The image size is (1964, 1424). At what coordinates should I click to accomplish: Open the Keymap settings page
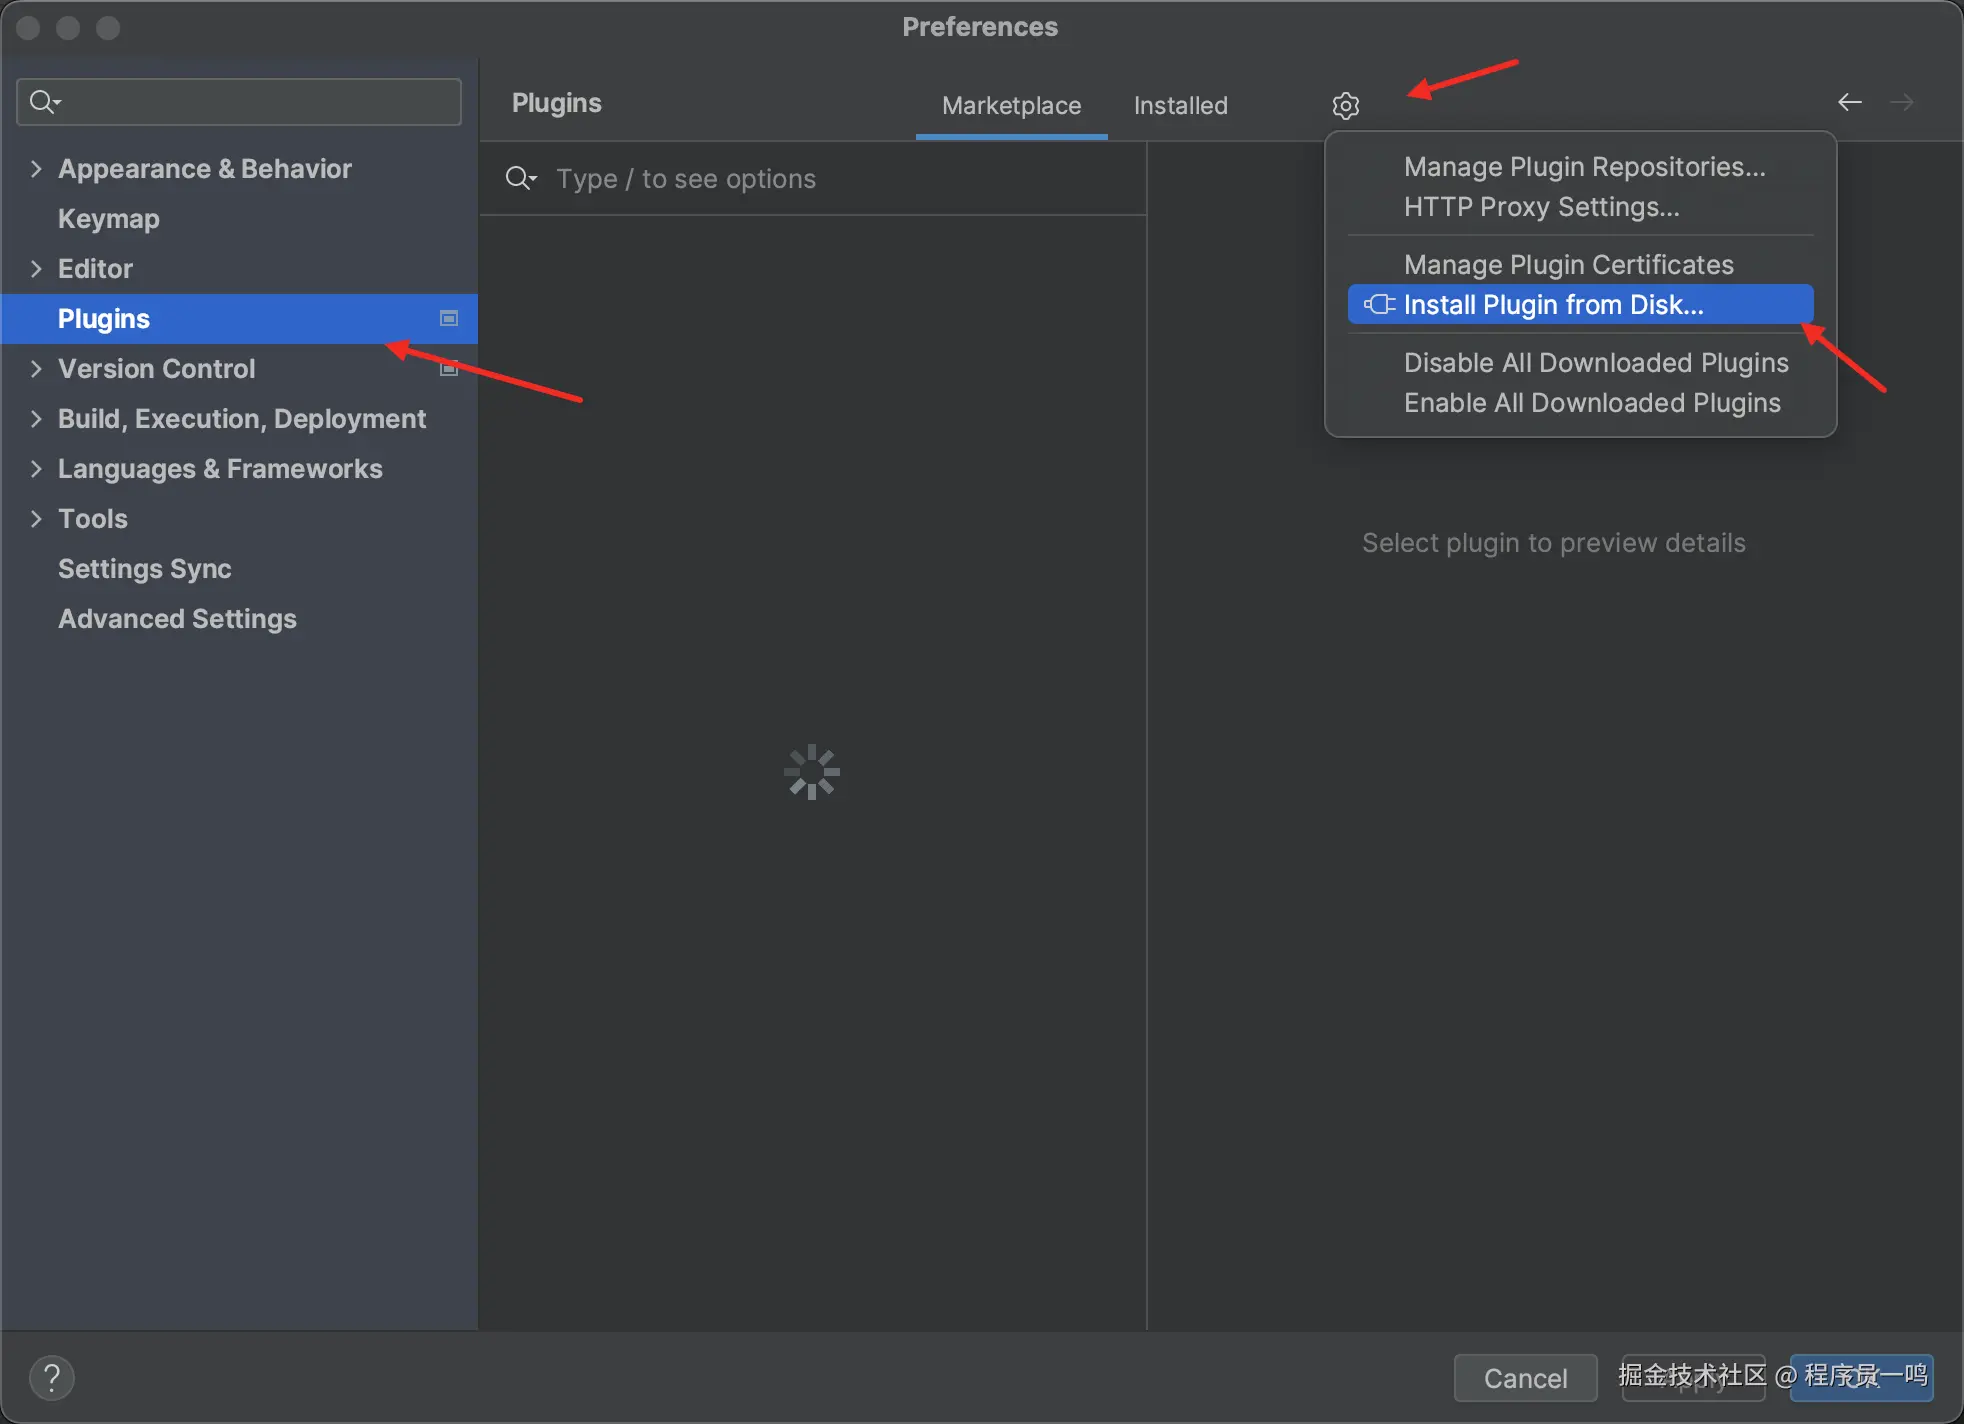click(109, 219)
